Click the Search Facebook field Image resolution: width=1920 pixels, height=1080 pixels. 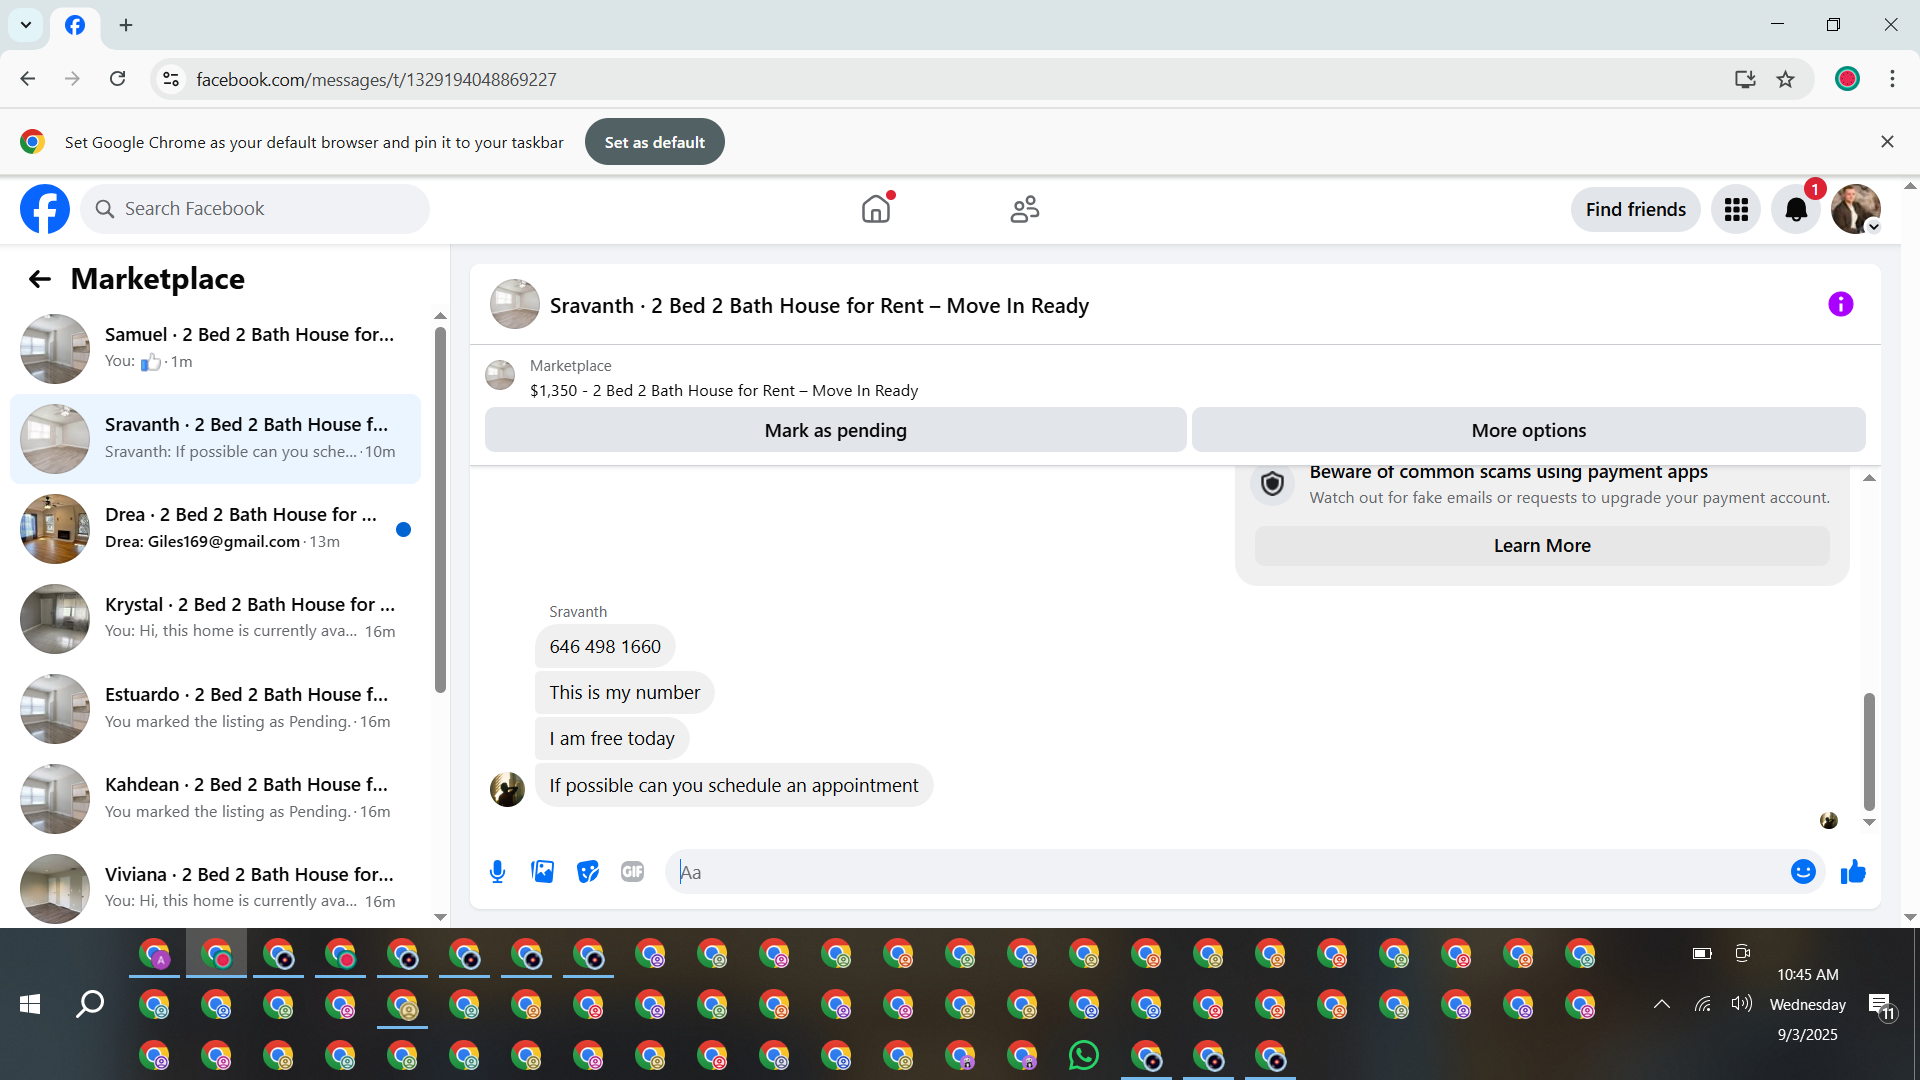point(255,209)
